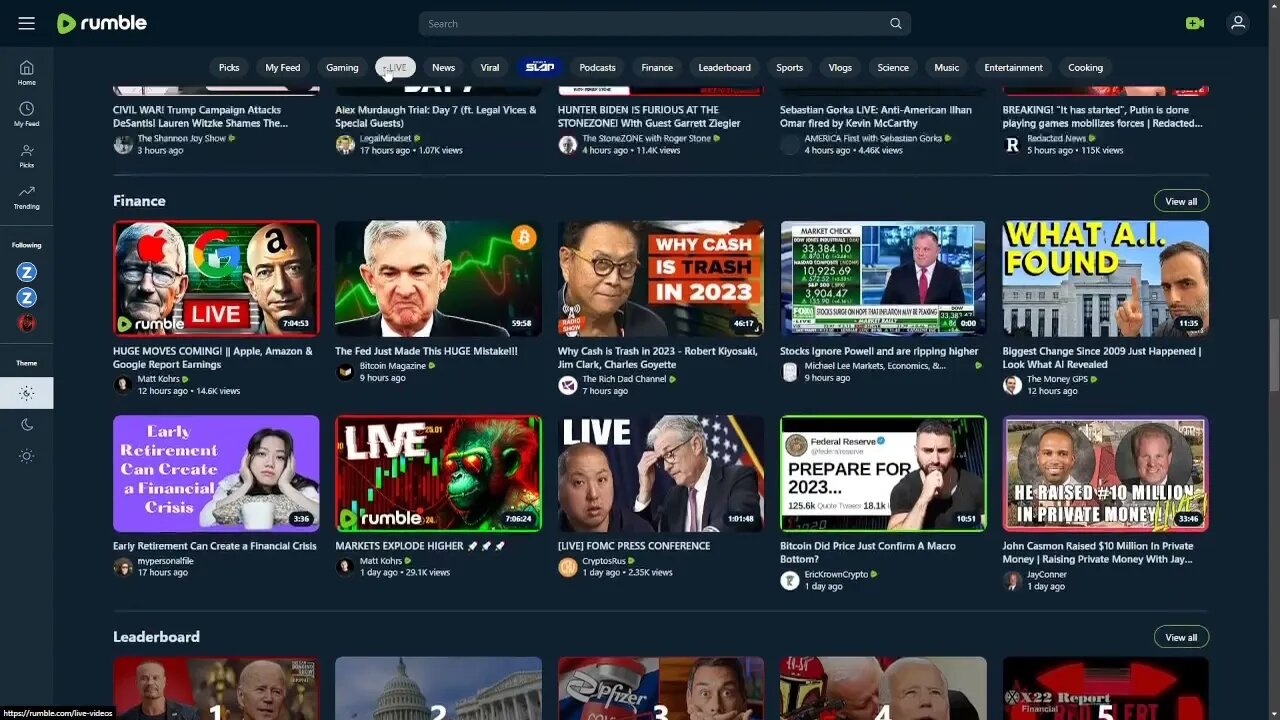The width and height of the screenshot is (1280, 720).
Task: Open red followed channel avatar in sidebar
Action: 27,322
